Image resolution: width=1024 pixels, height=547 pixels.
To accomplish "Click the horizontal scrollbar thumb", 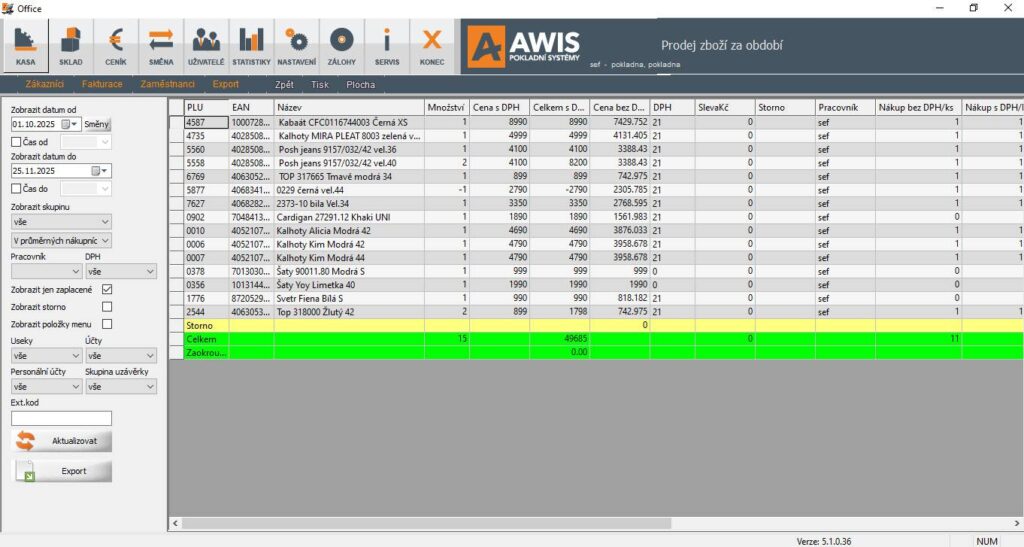I will point(426,524).
